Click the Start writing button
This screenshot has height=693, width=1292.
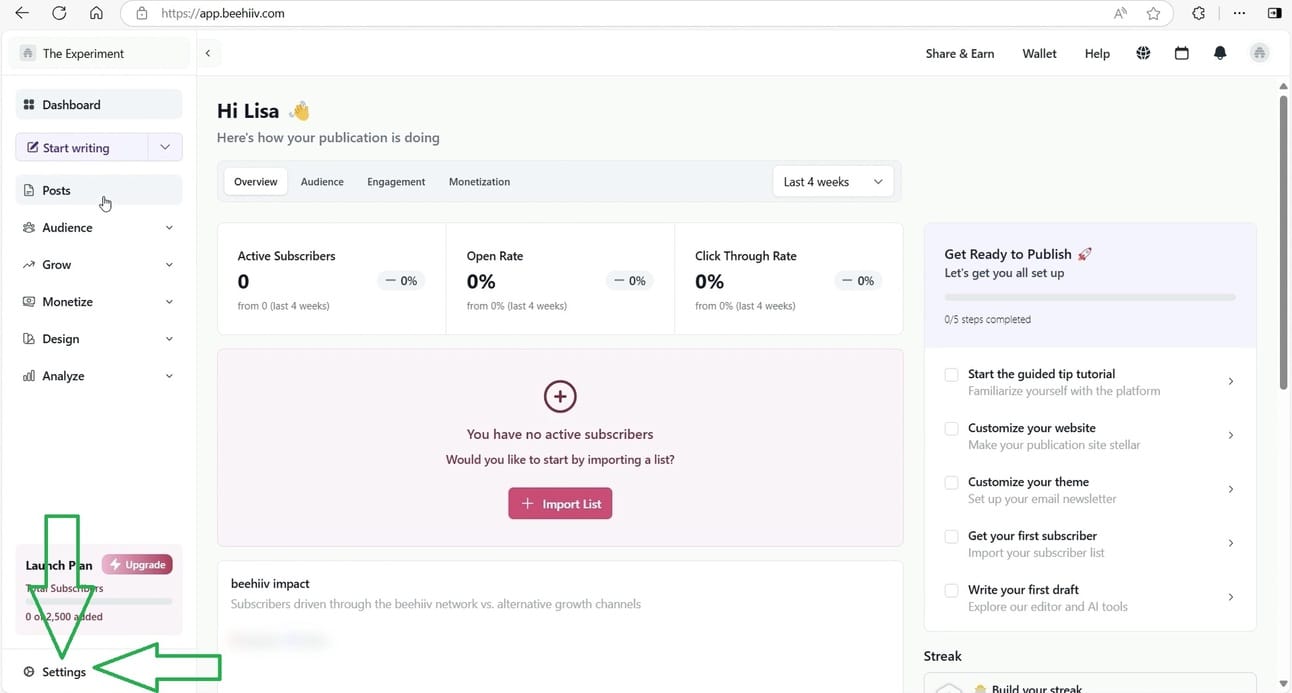pyautogui.click(x=82, y=147)
